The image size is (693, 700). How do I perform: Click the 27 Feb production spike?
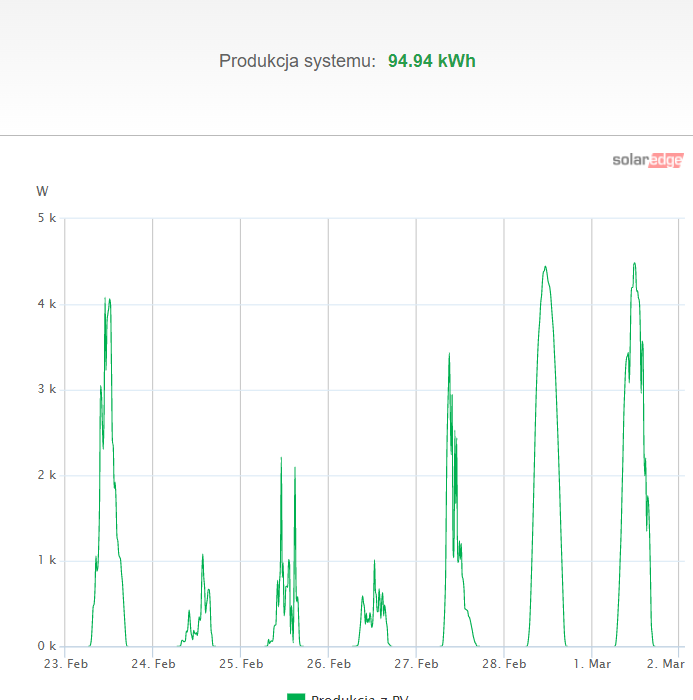[449, 355]
